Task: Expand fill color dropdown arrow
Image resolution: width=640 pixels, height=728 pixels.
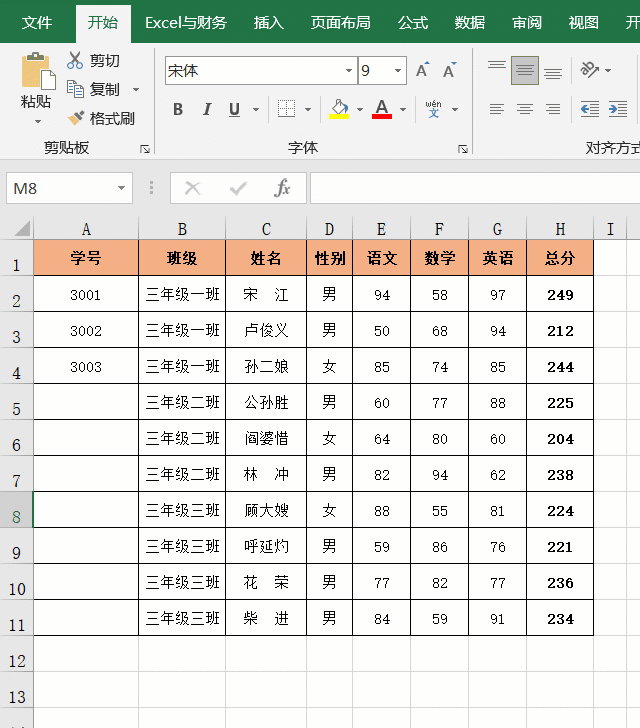Action: (360, 110)
